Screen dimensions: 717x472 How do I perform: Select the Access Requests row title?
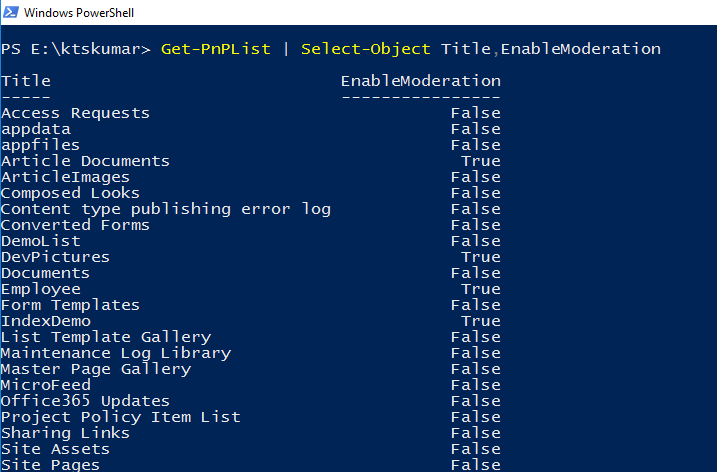click(x=75, y=113)
